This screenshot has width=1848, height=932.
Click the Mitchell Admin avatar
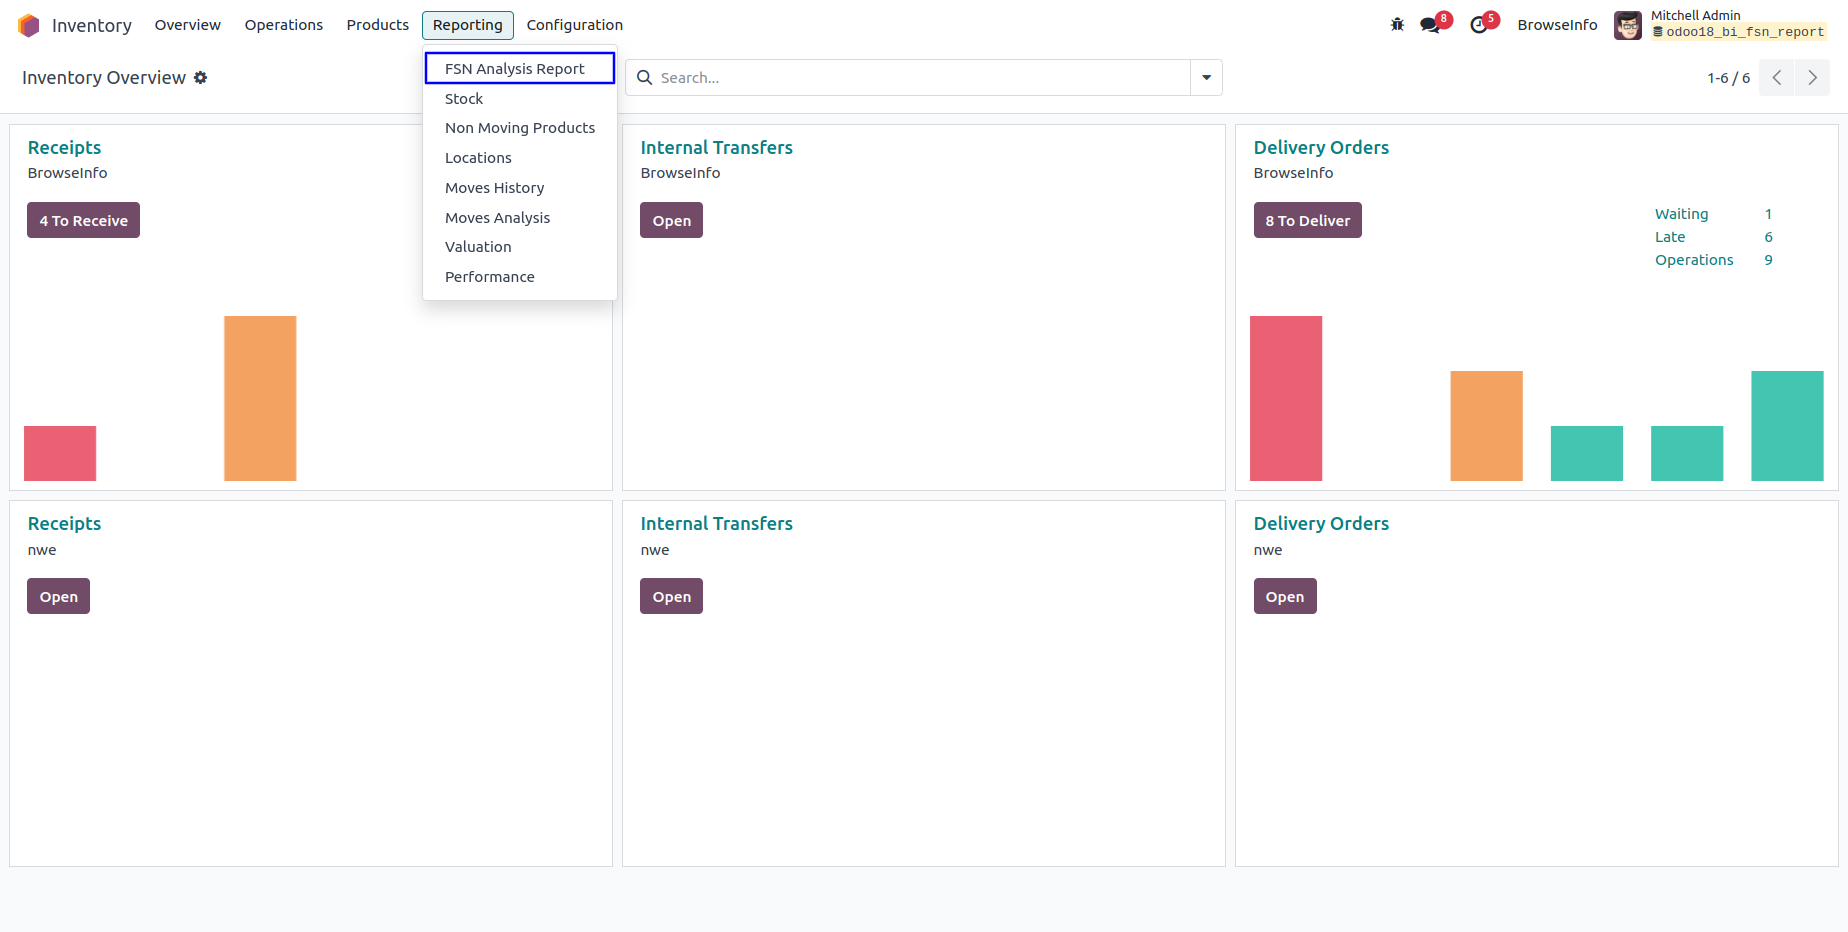click(x=1627, y=25)
